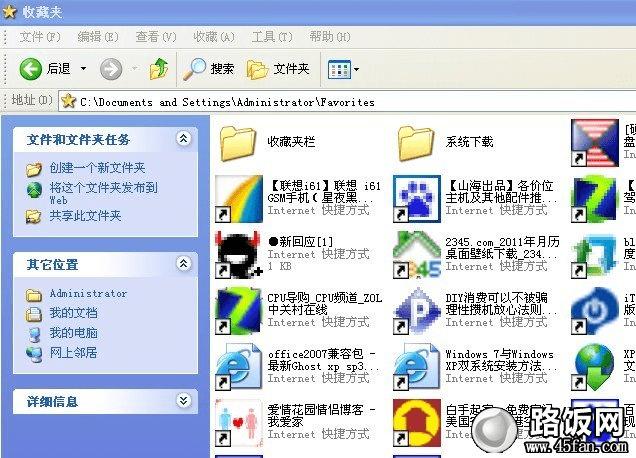Select the Windows 7与Windows XP双系统 shortcut icon
Screen dimensions: 636x458
click(x=417, y=366)
